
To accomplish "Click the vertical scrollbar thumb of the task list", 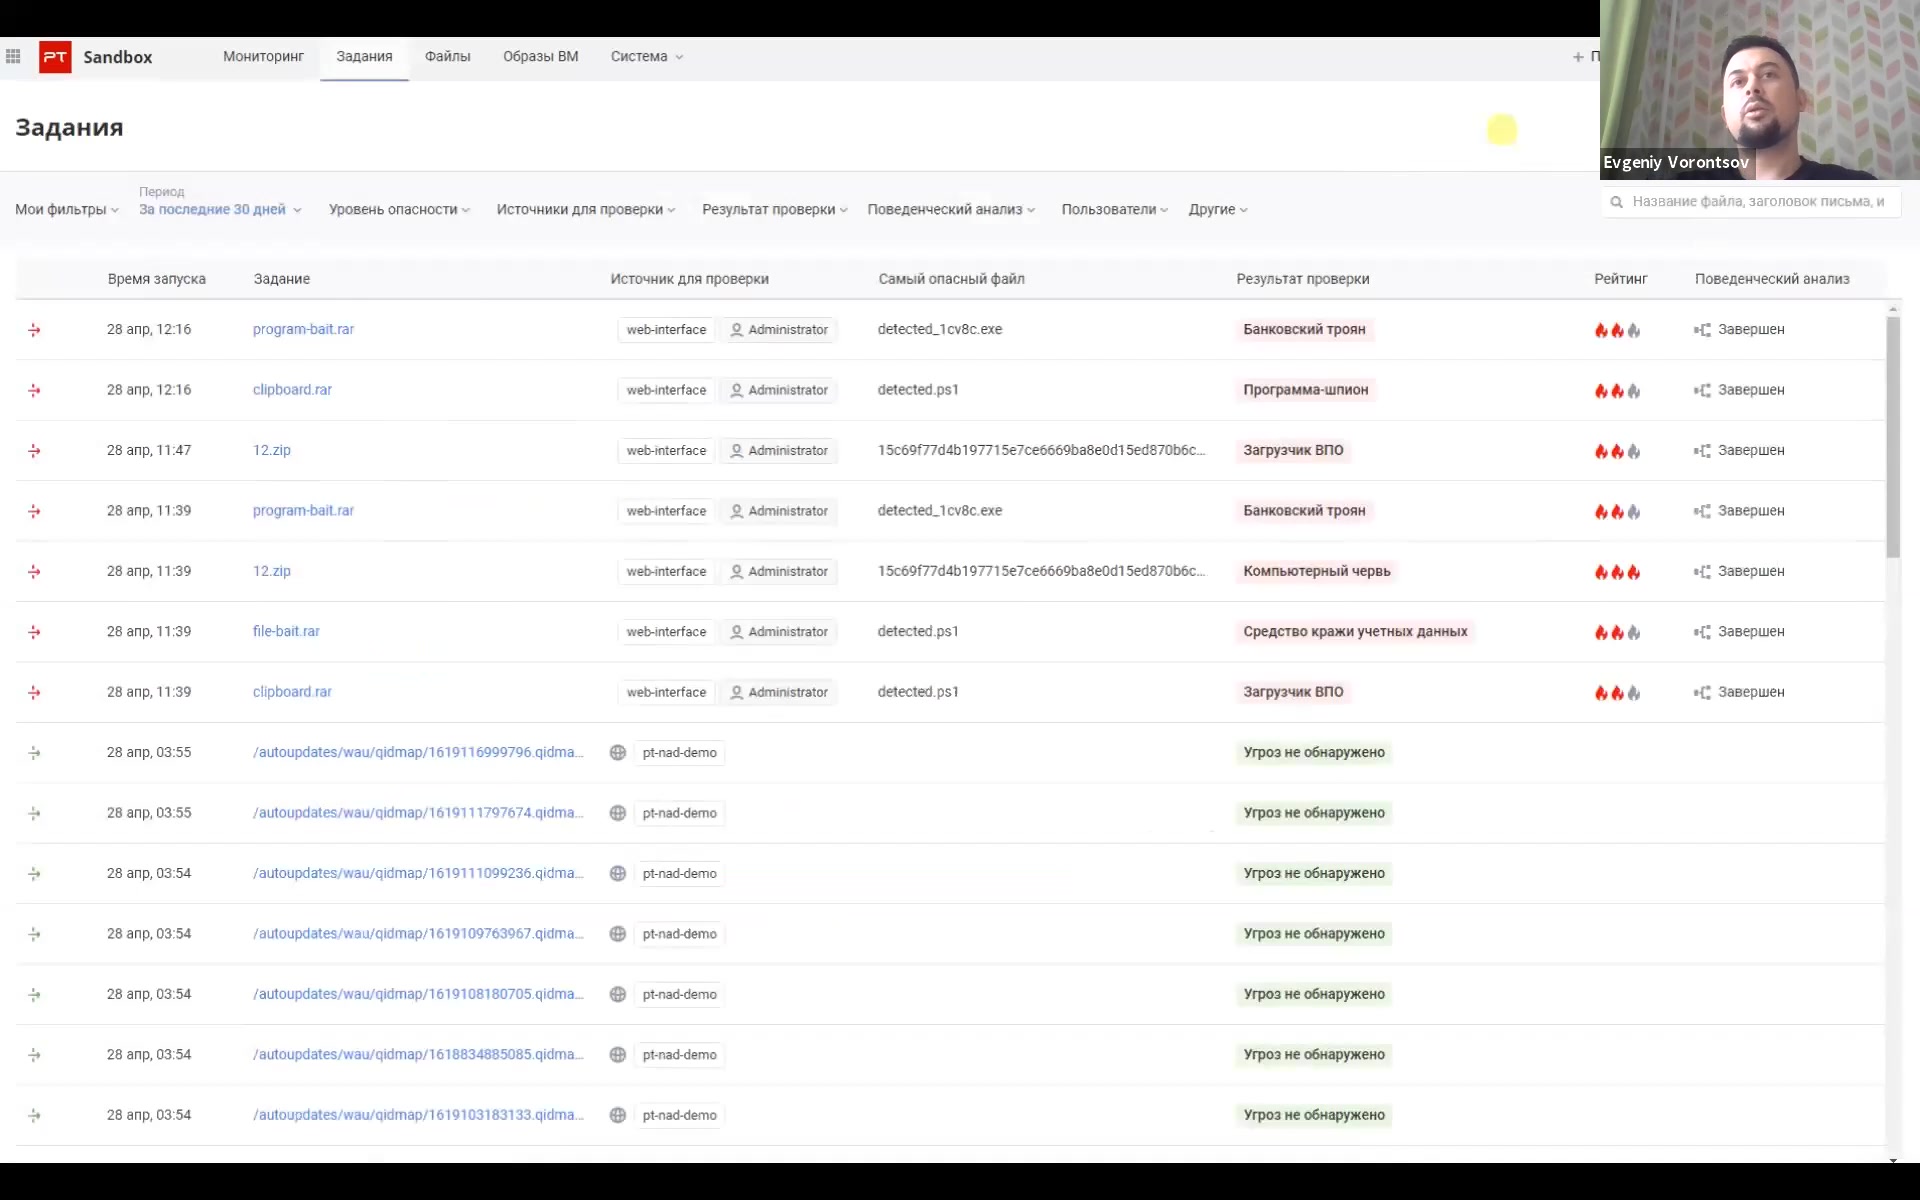I will click(x=1892, y=436).
